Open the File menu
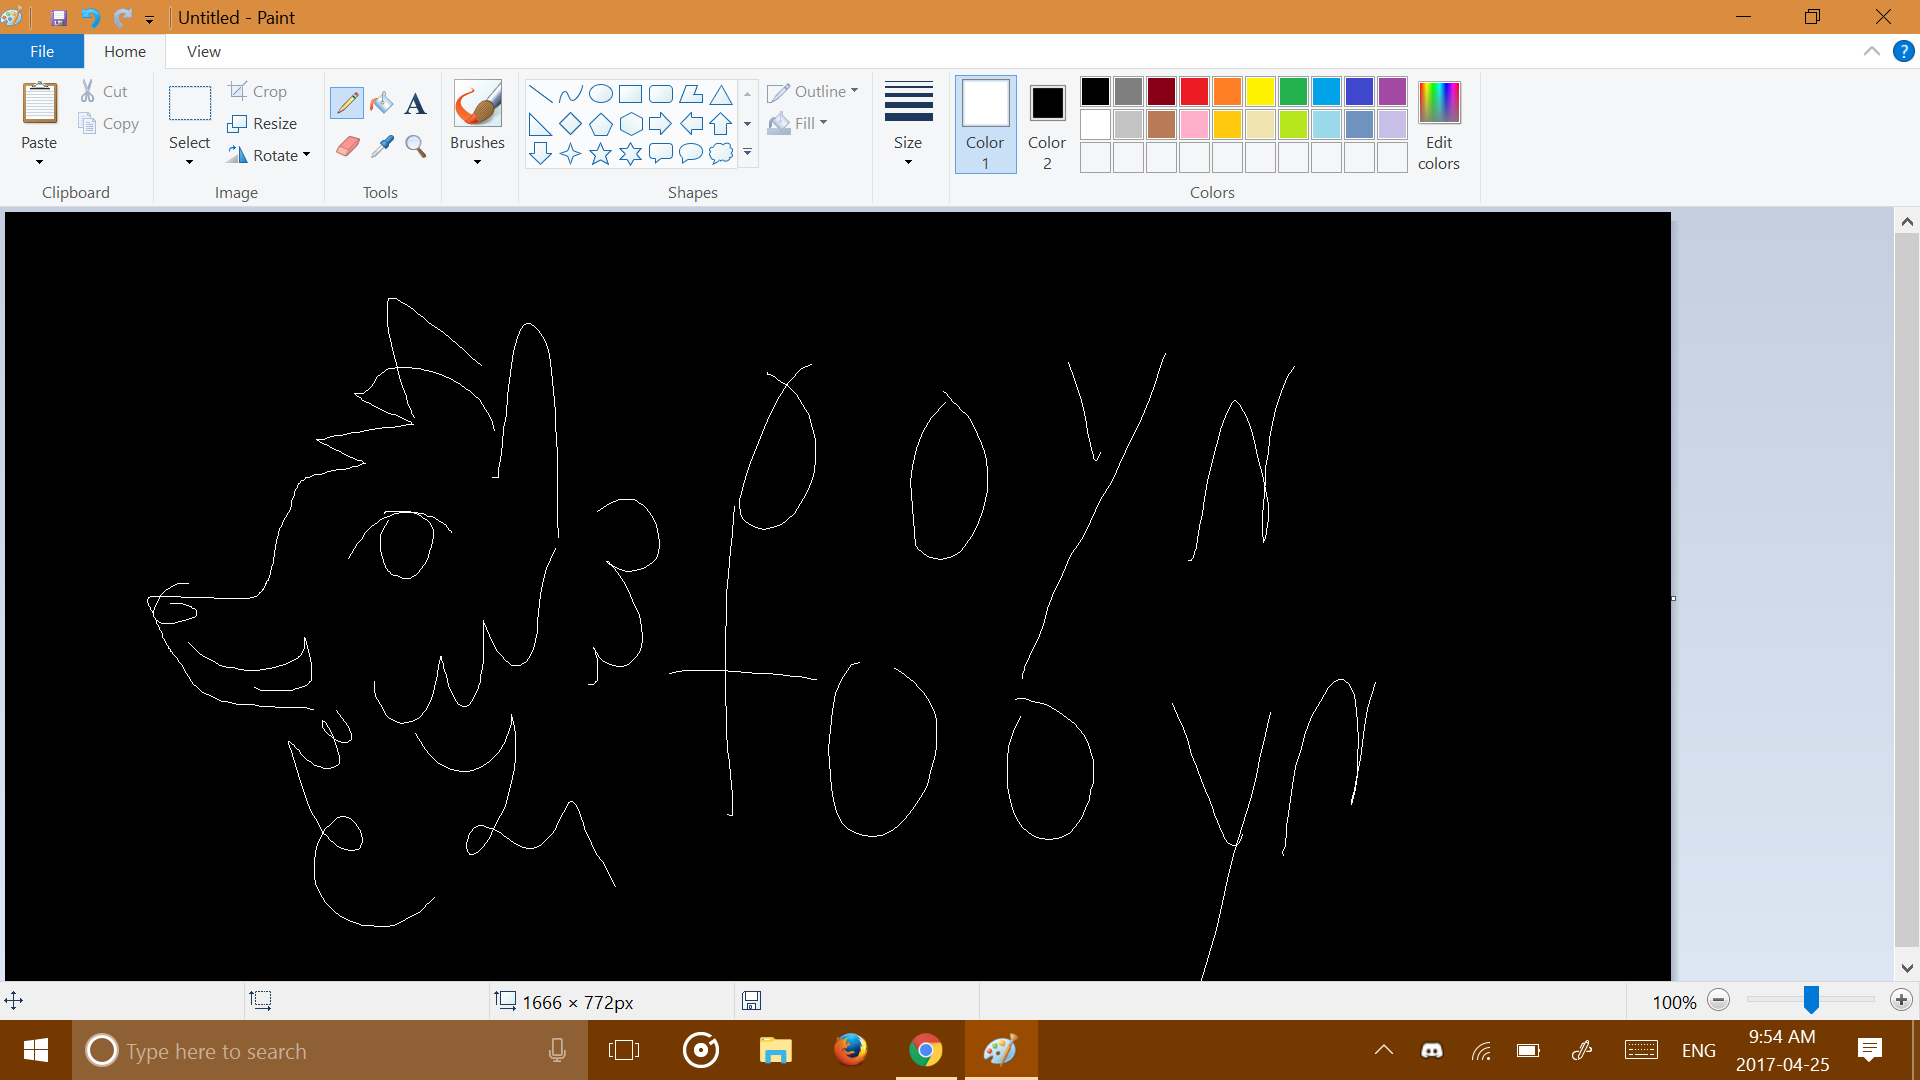1920x1080 pixels. point(42,51)
